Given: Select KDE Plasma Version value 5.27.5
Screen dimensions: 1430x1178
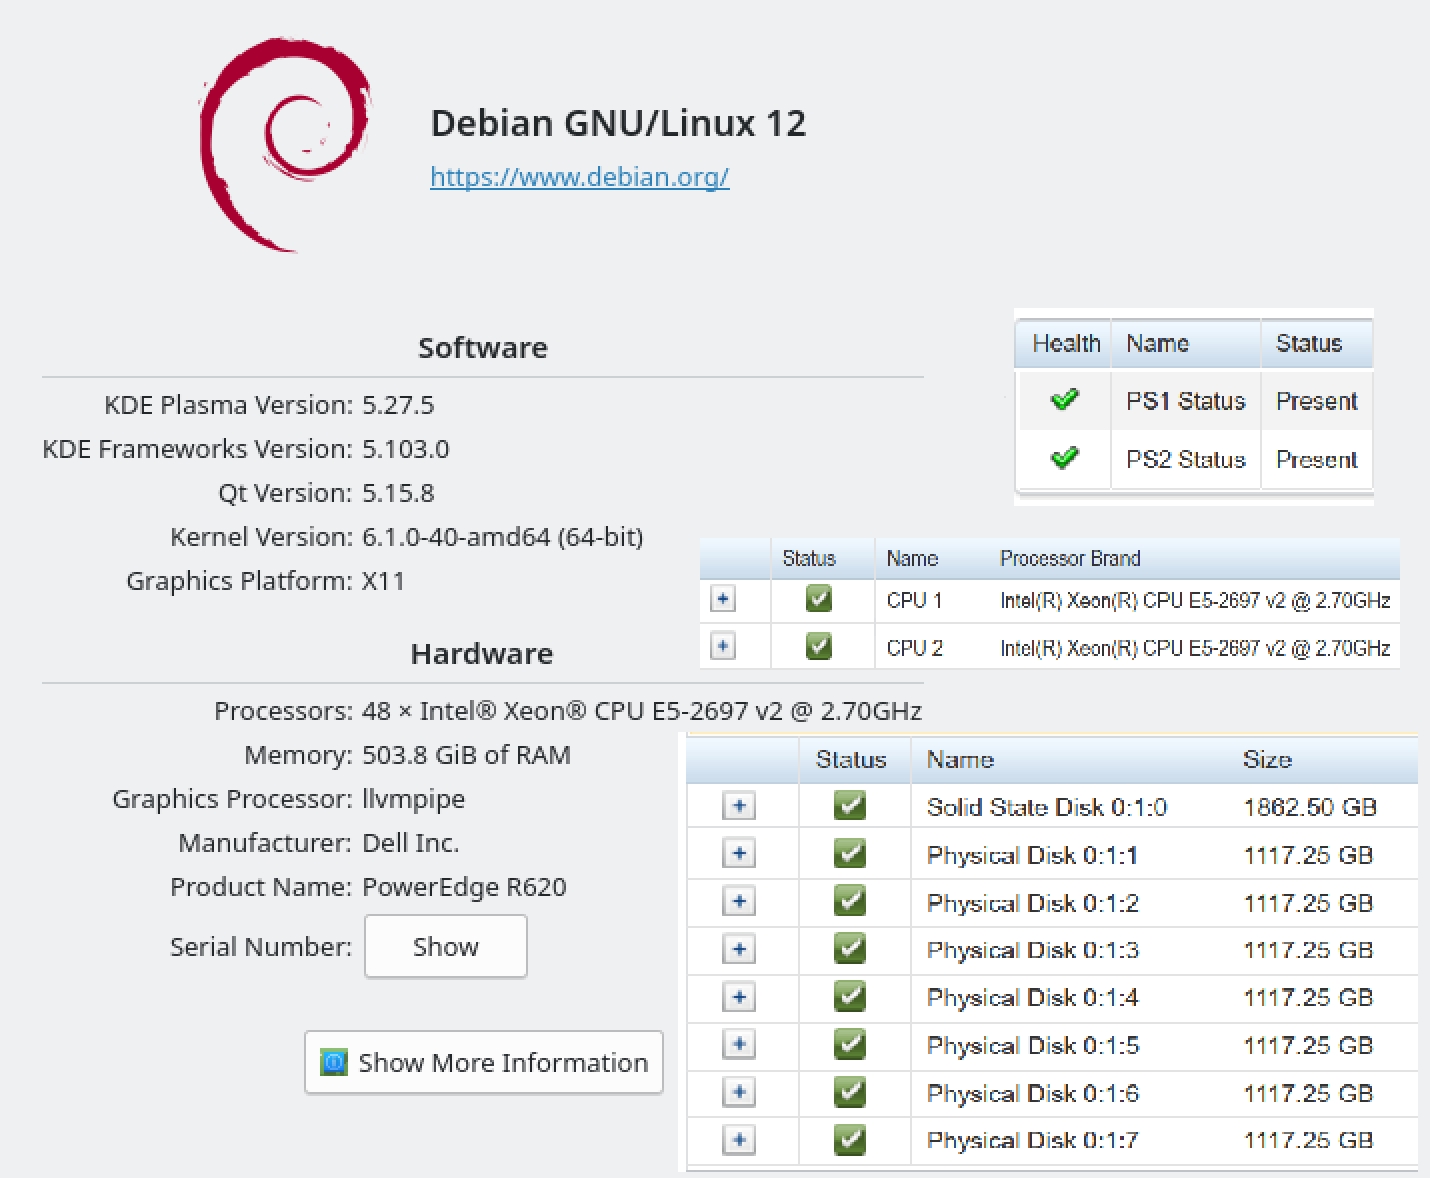Looking at the screenshot, I should [x=398, y=405].
